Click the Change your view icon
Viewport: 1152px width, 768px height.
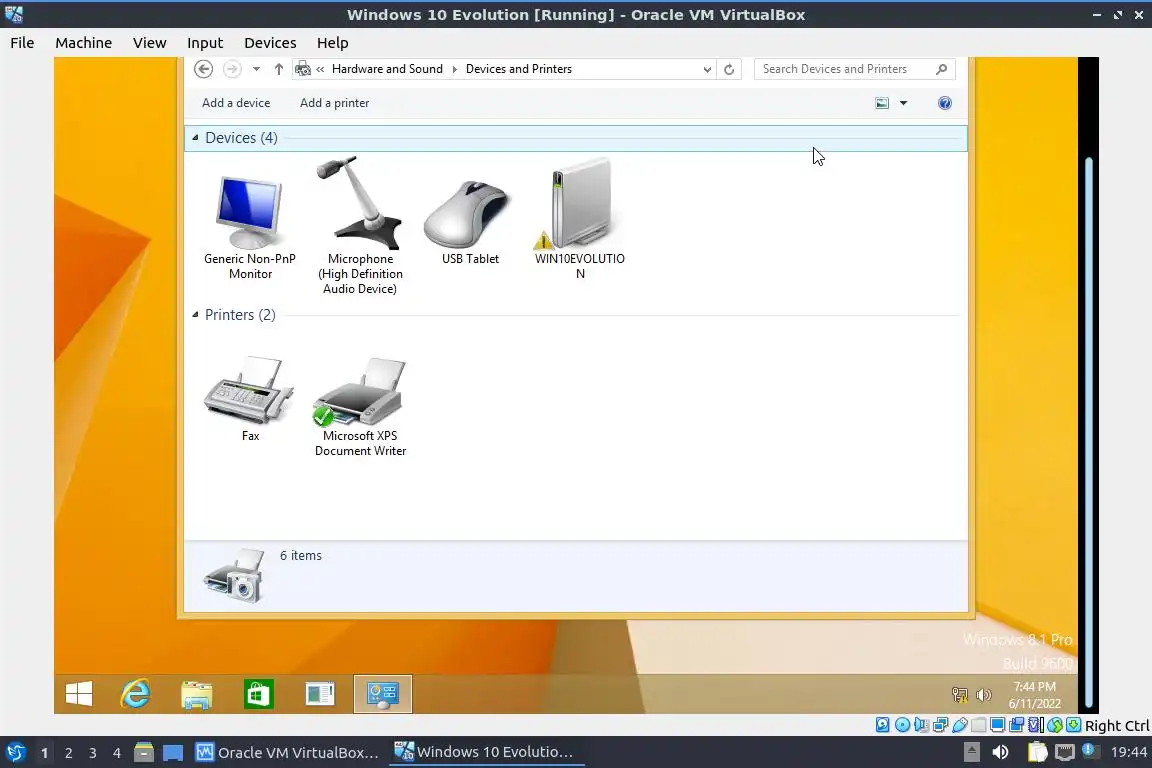(882, 103)
